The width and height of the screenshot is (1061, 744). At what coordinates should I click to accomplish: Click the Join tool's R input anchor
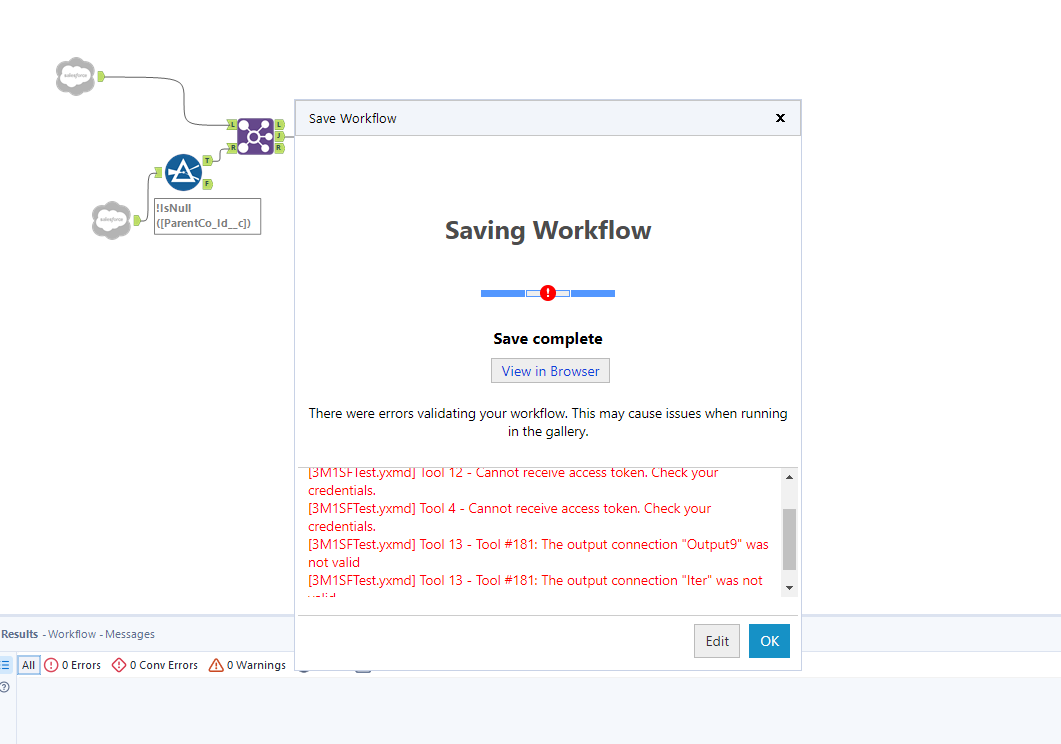pyautogui.click(x=232, y=147)
